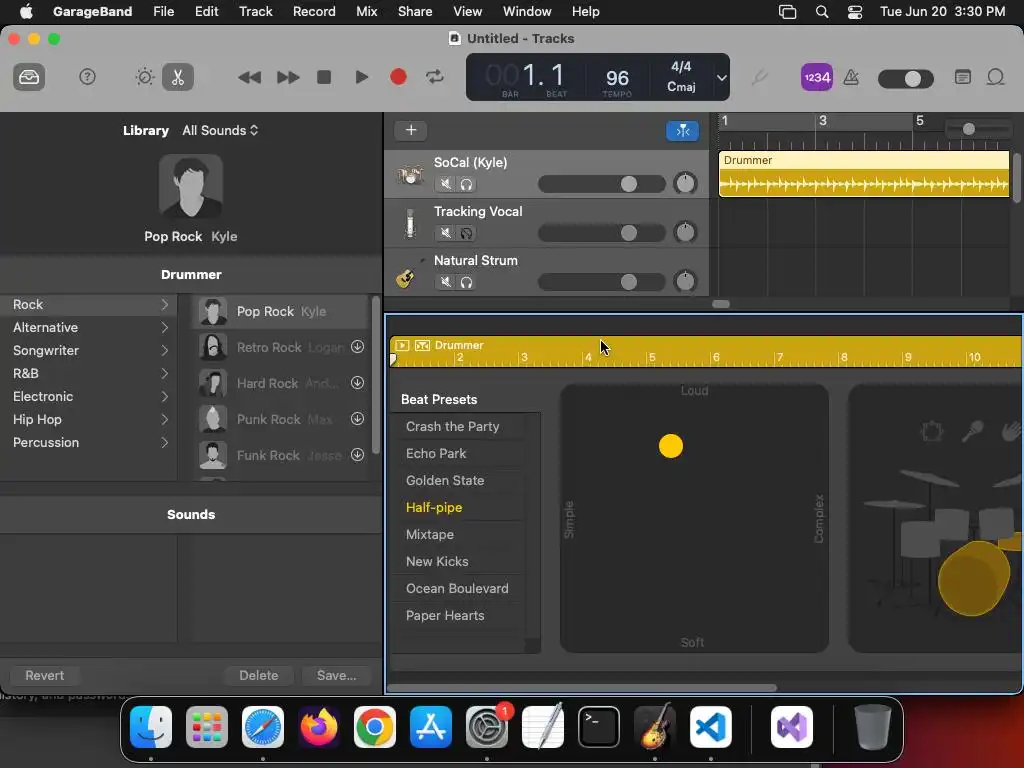Open Quick Help question mark button
The image size is (1024, 768).
point(87,77)
